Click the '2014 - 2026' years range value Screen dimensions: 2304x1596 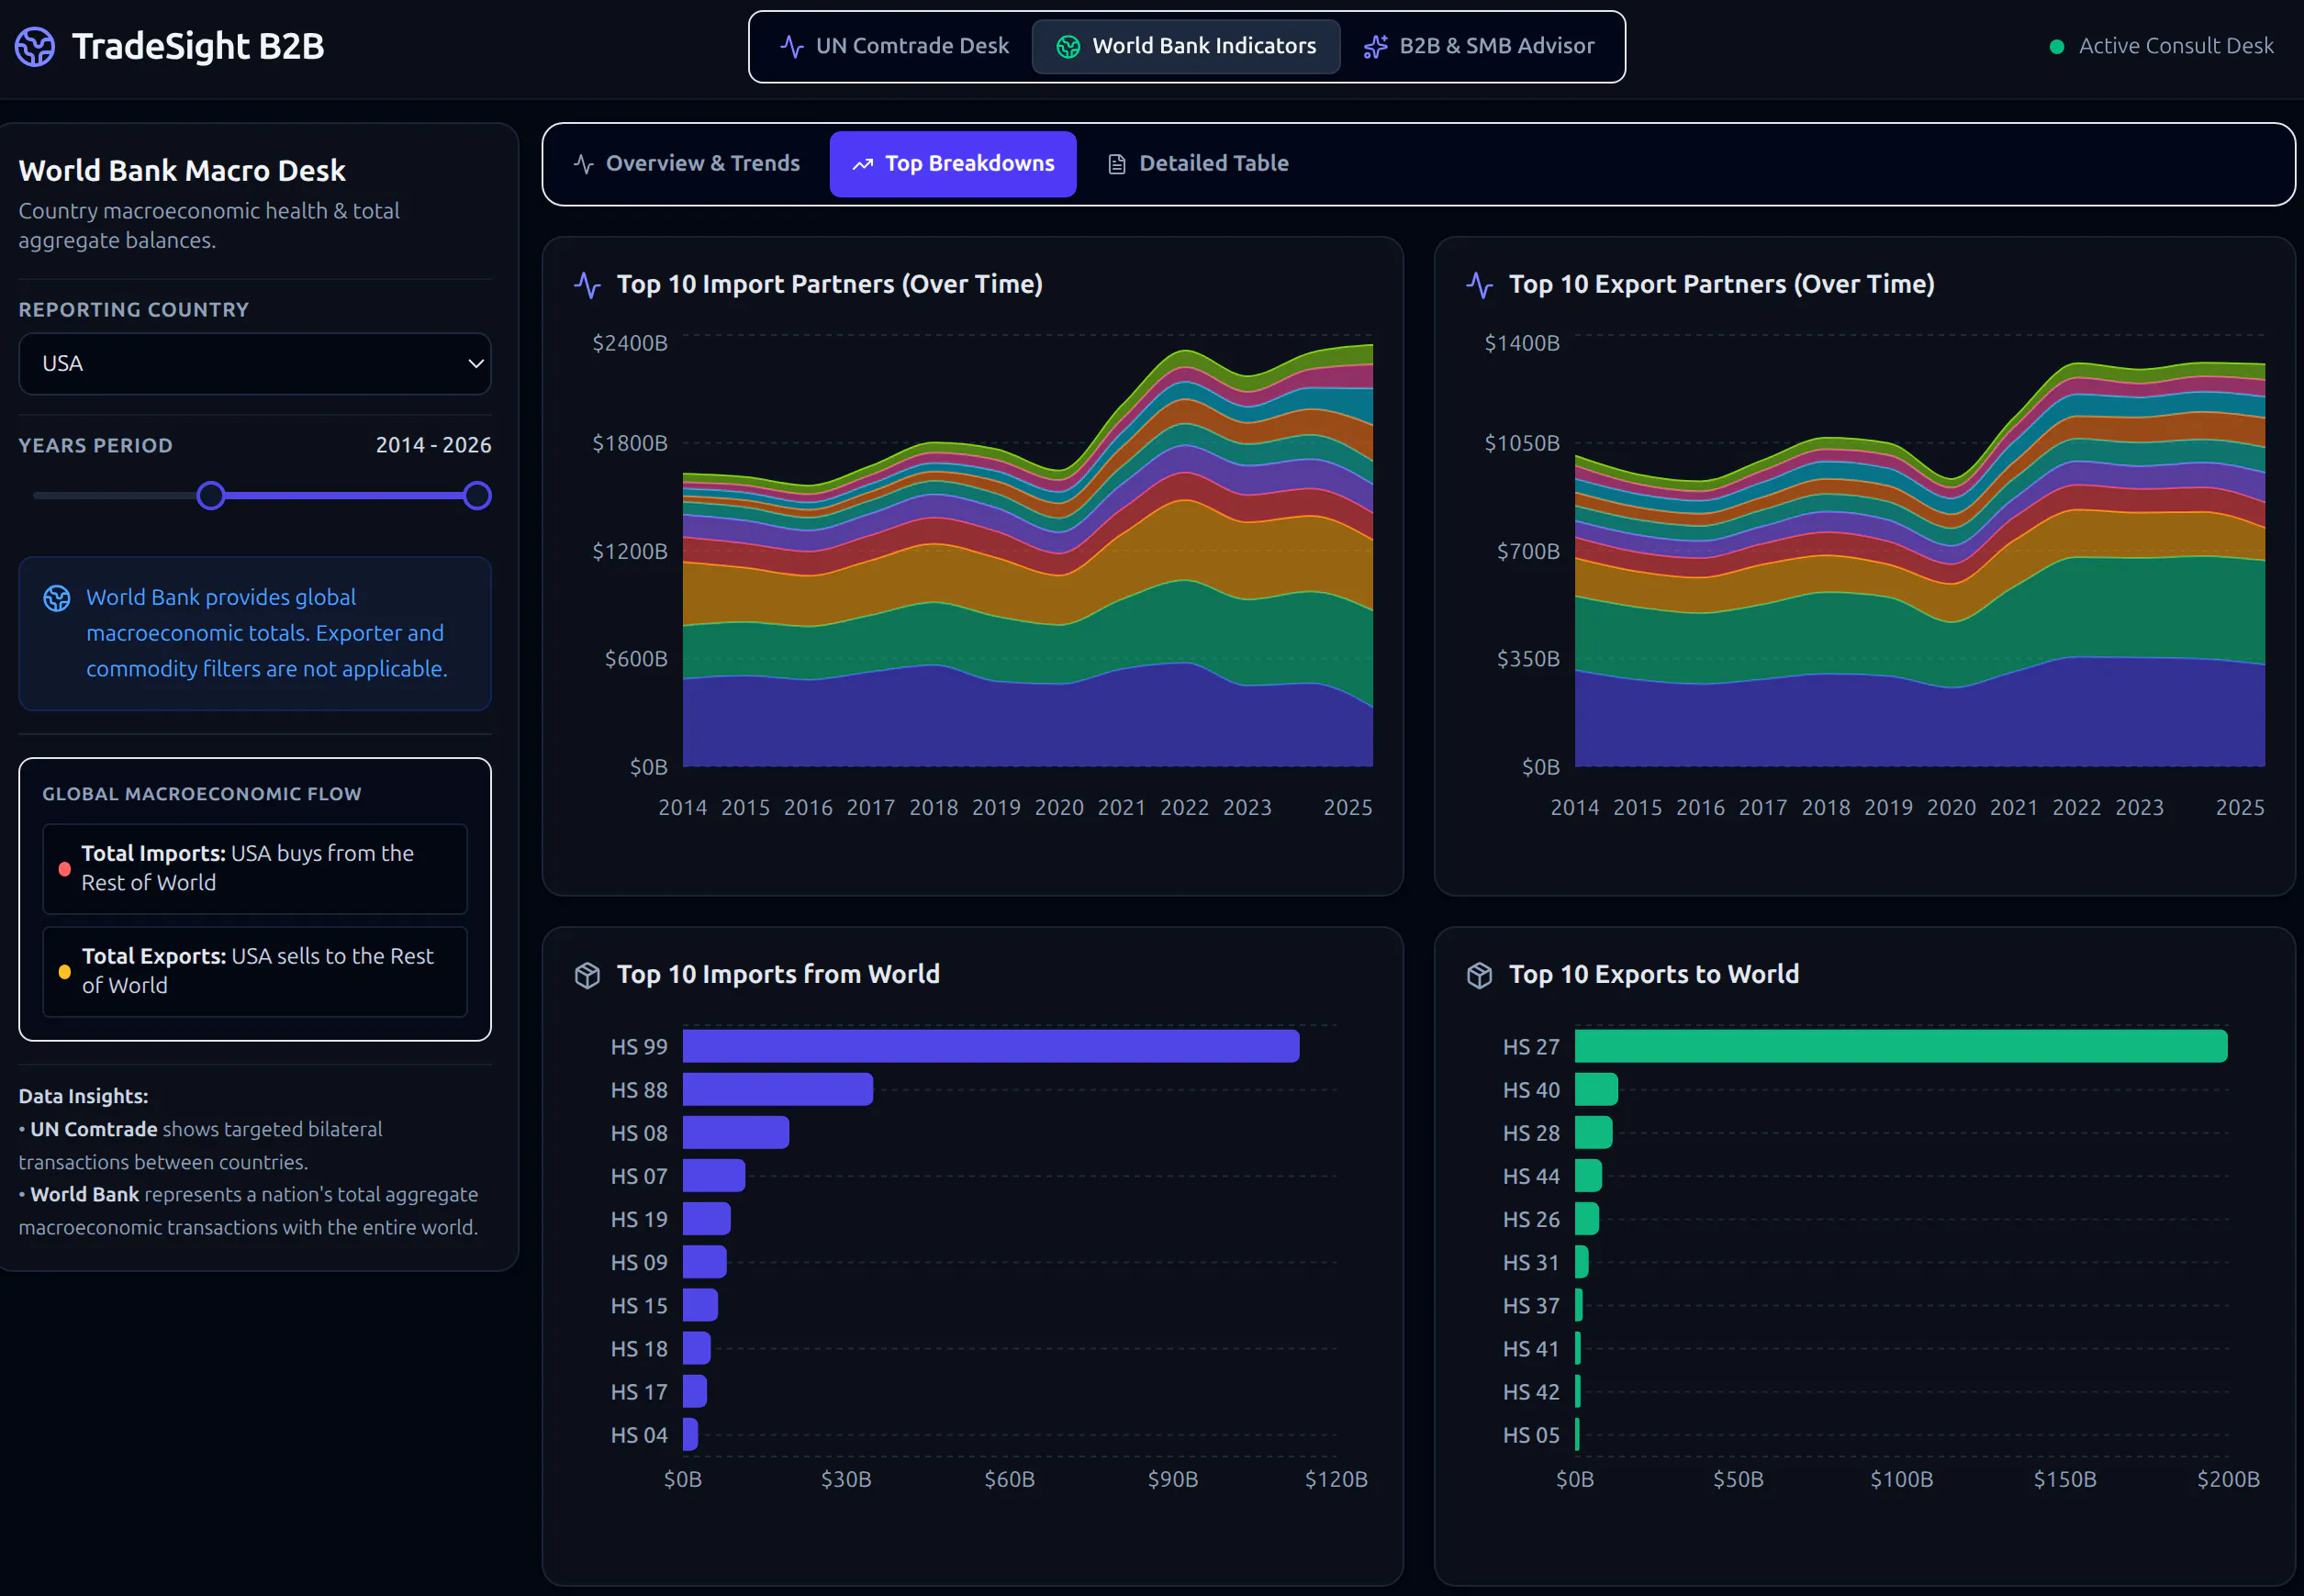[x=434, y=446]
